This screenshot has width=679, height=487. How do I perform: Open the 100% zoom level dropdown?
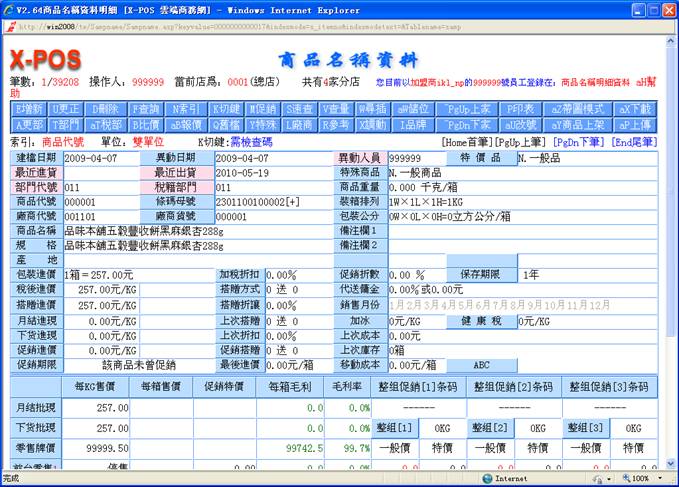coord(651,479)
